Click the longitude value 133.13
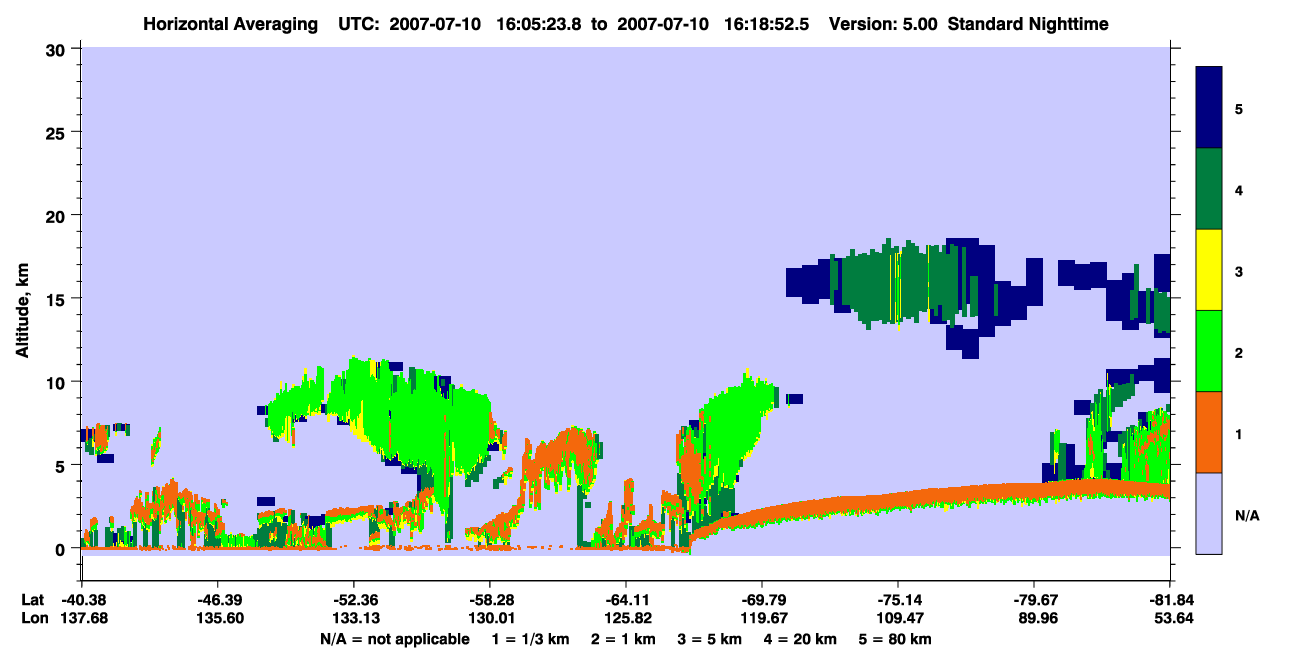This screenshot has height=667, width=1300. [354, 618]
